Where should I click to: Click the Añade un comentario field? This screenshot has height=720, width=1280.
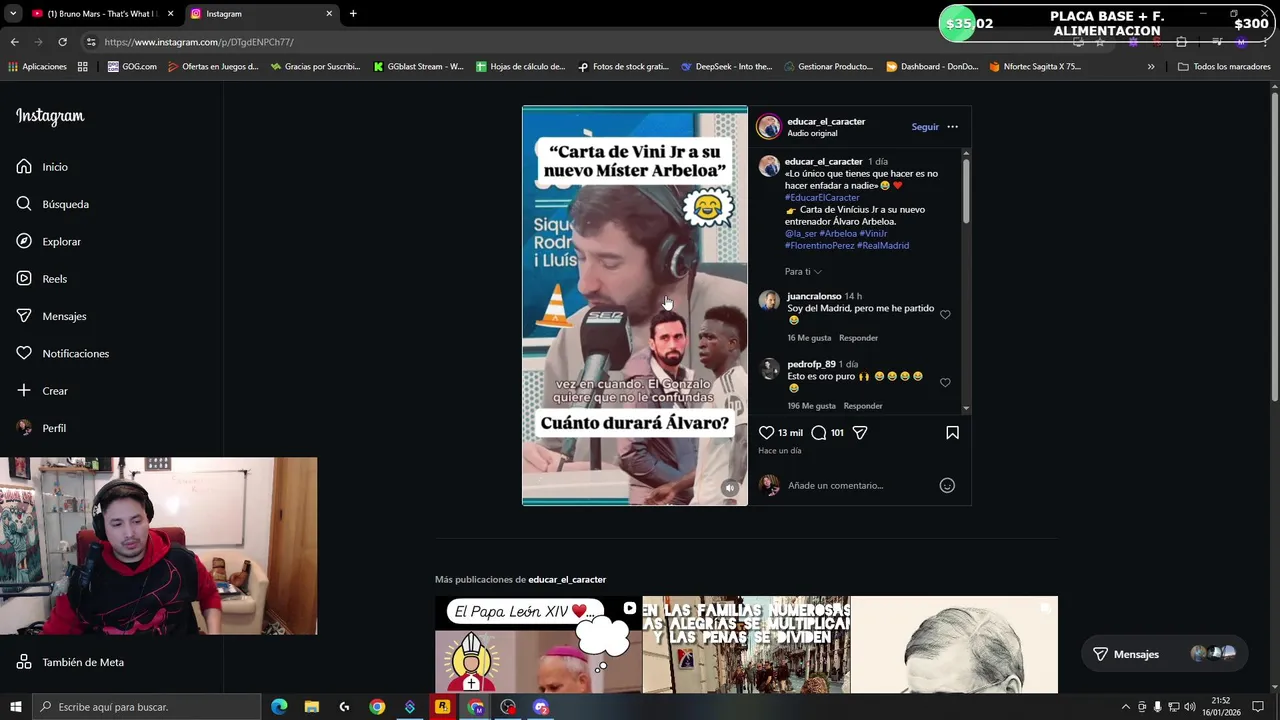coord(860,486)
